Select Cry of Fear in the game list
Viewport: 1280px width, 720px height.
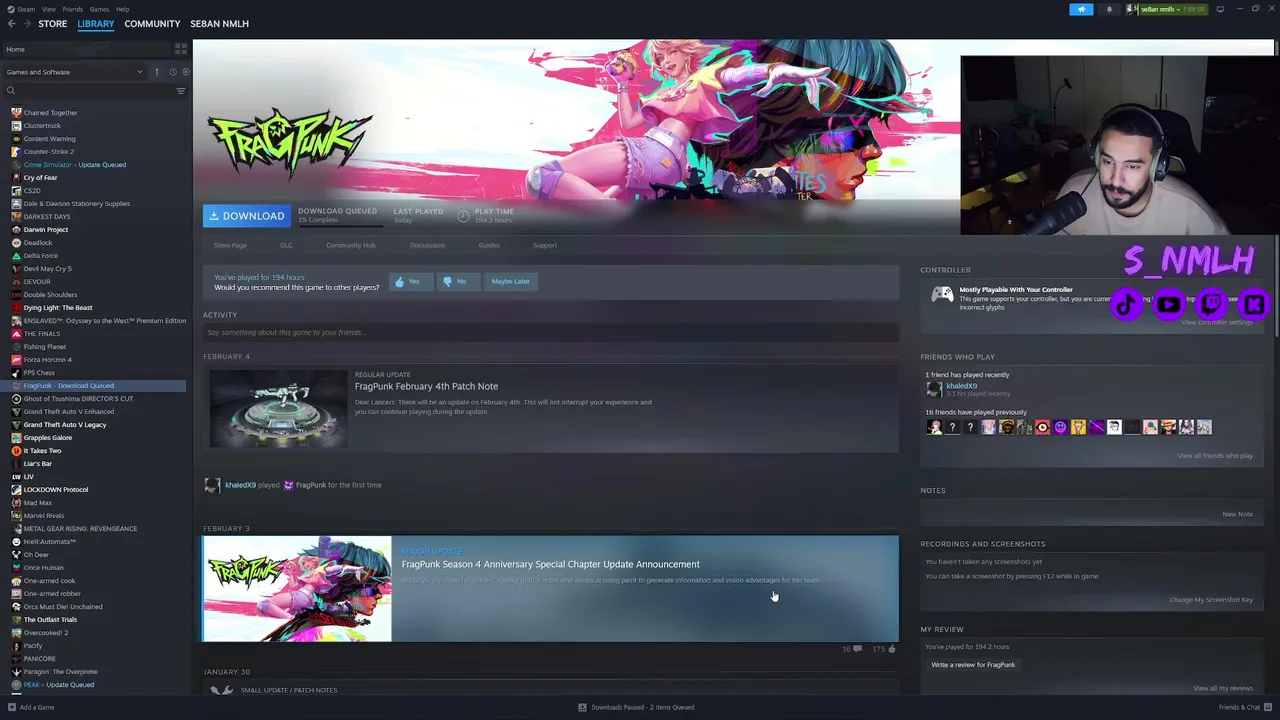click(40, 178)
